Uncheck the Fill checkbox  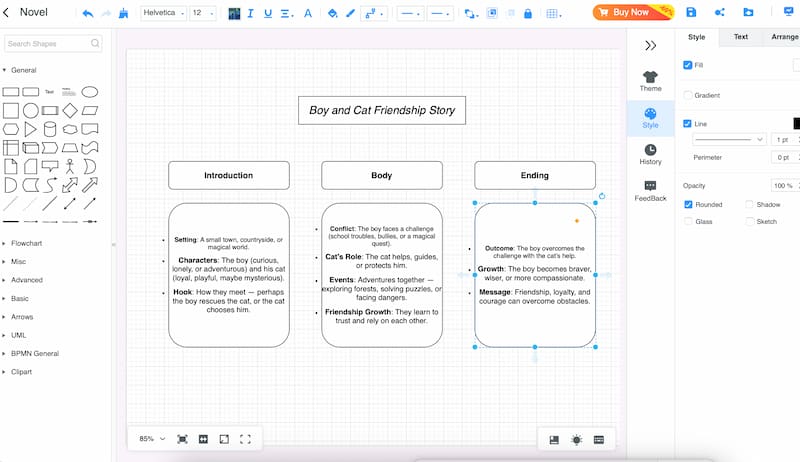(x=687, y=65)
